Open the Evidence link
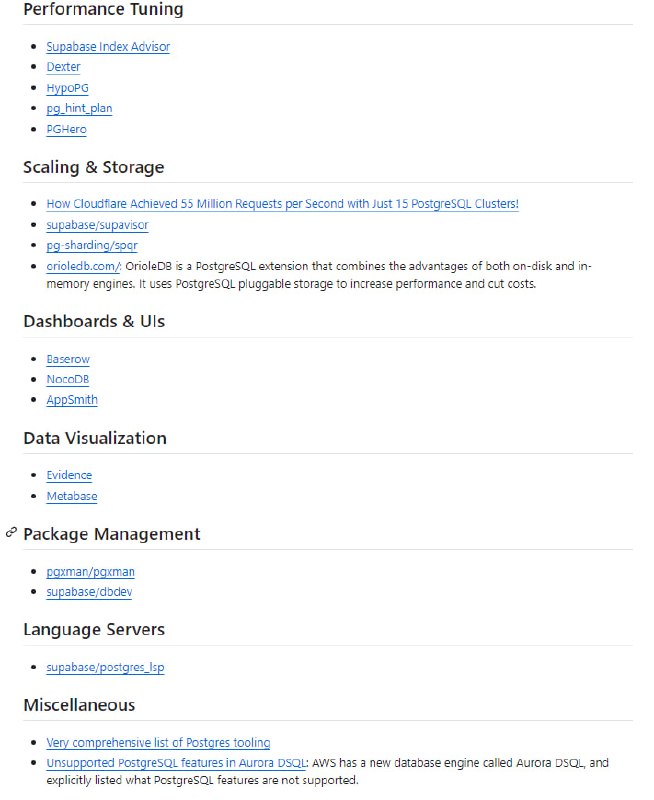654x800 pixels. coord(69,475)
